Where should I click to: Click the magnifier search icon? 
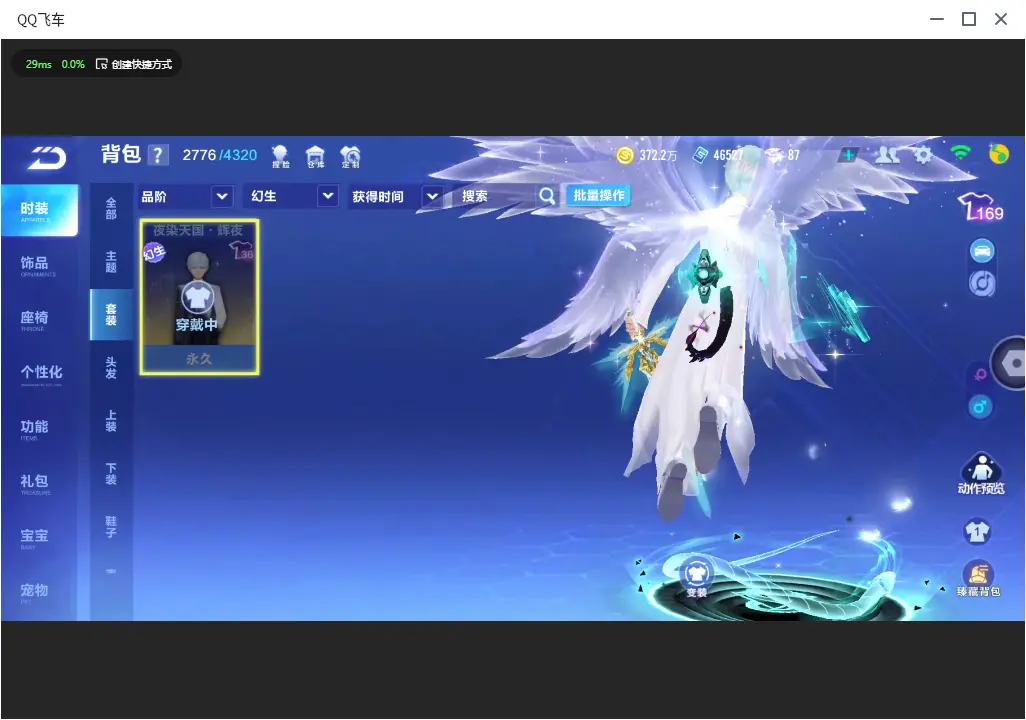[547, 196]
